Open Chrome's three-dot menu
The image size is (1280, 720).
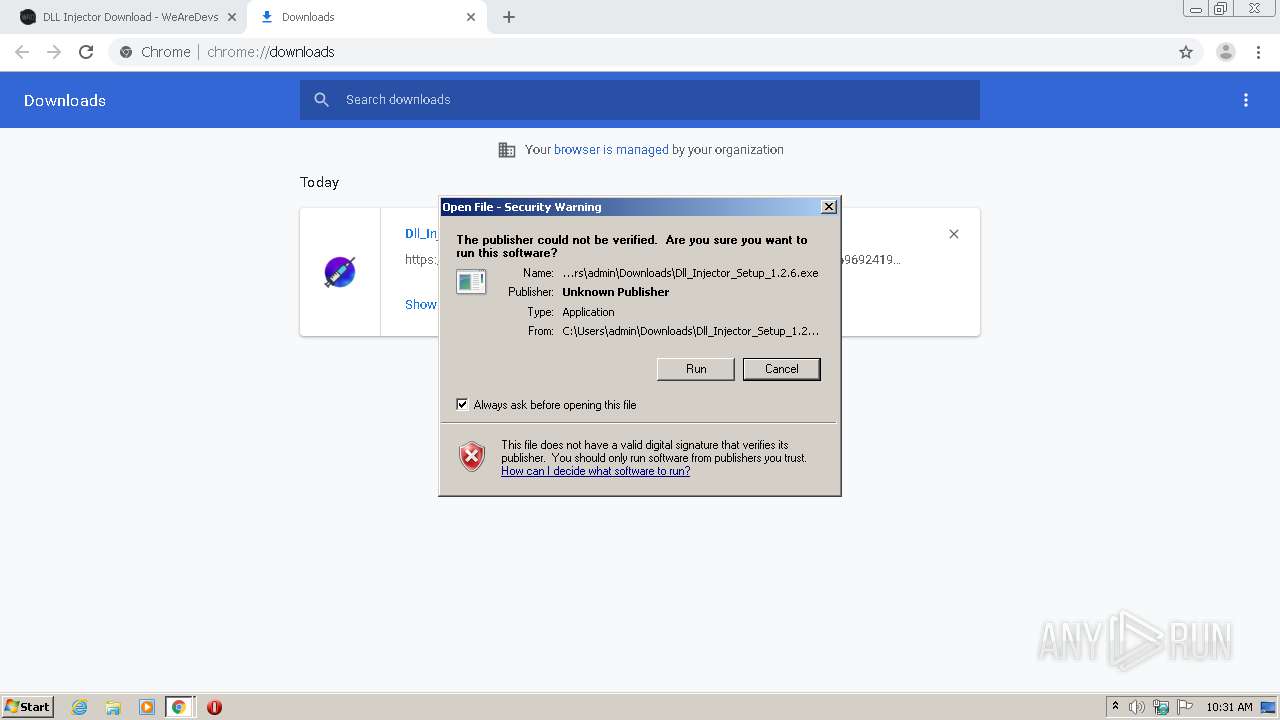pos(1258,52)
